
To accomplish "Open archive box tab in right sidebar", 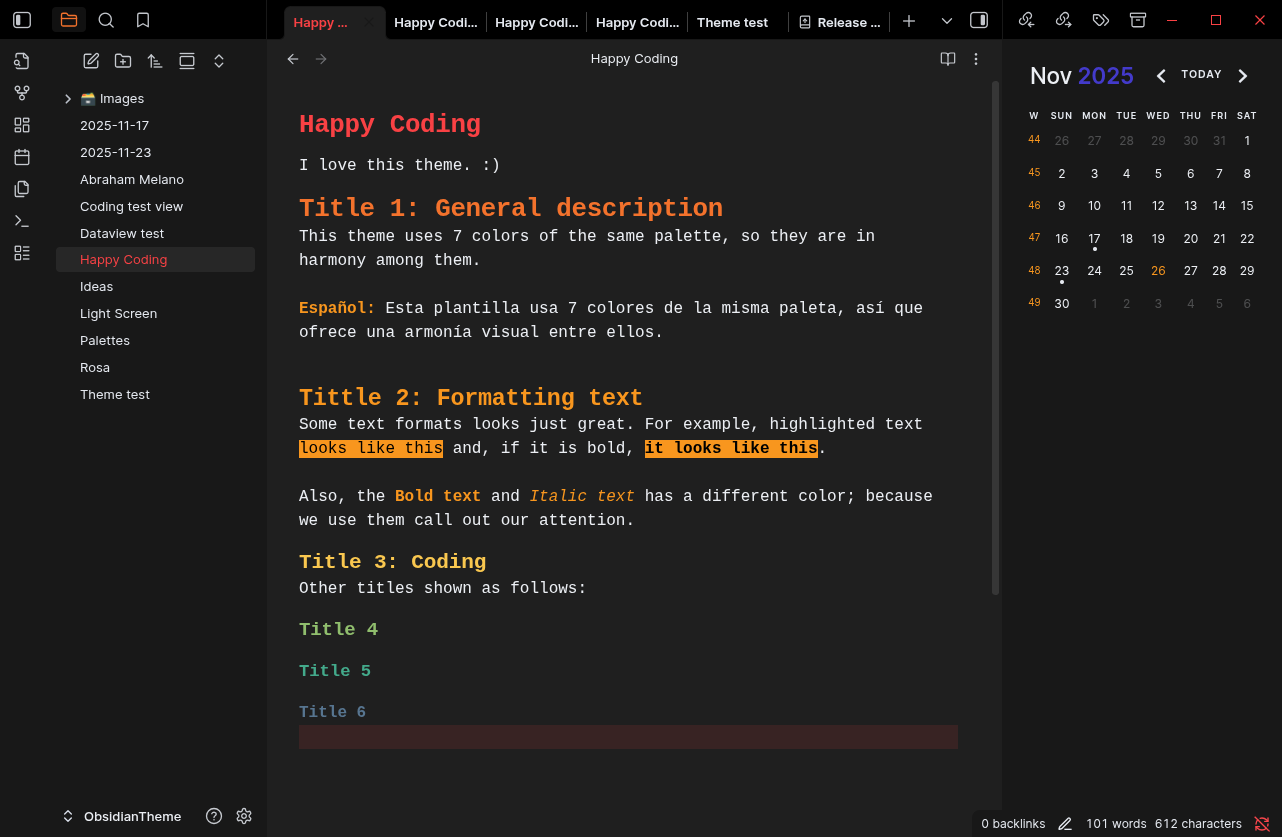I will 1137,20.
